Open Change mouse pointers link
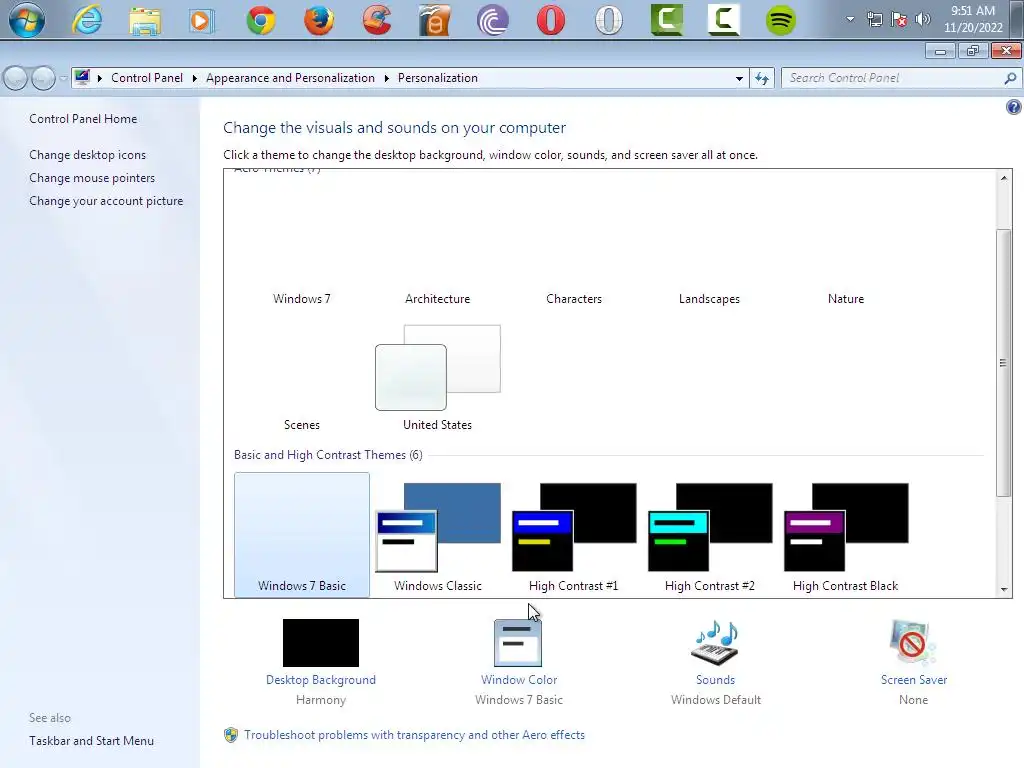Screen dimensions: 1024x768 click(92, 178)
